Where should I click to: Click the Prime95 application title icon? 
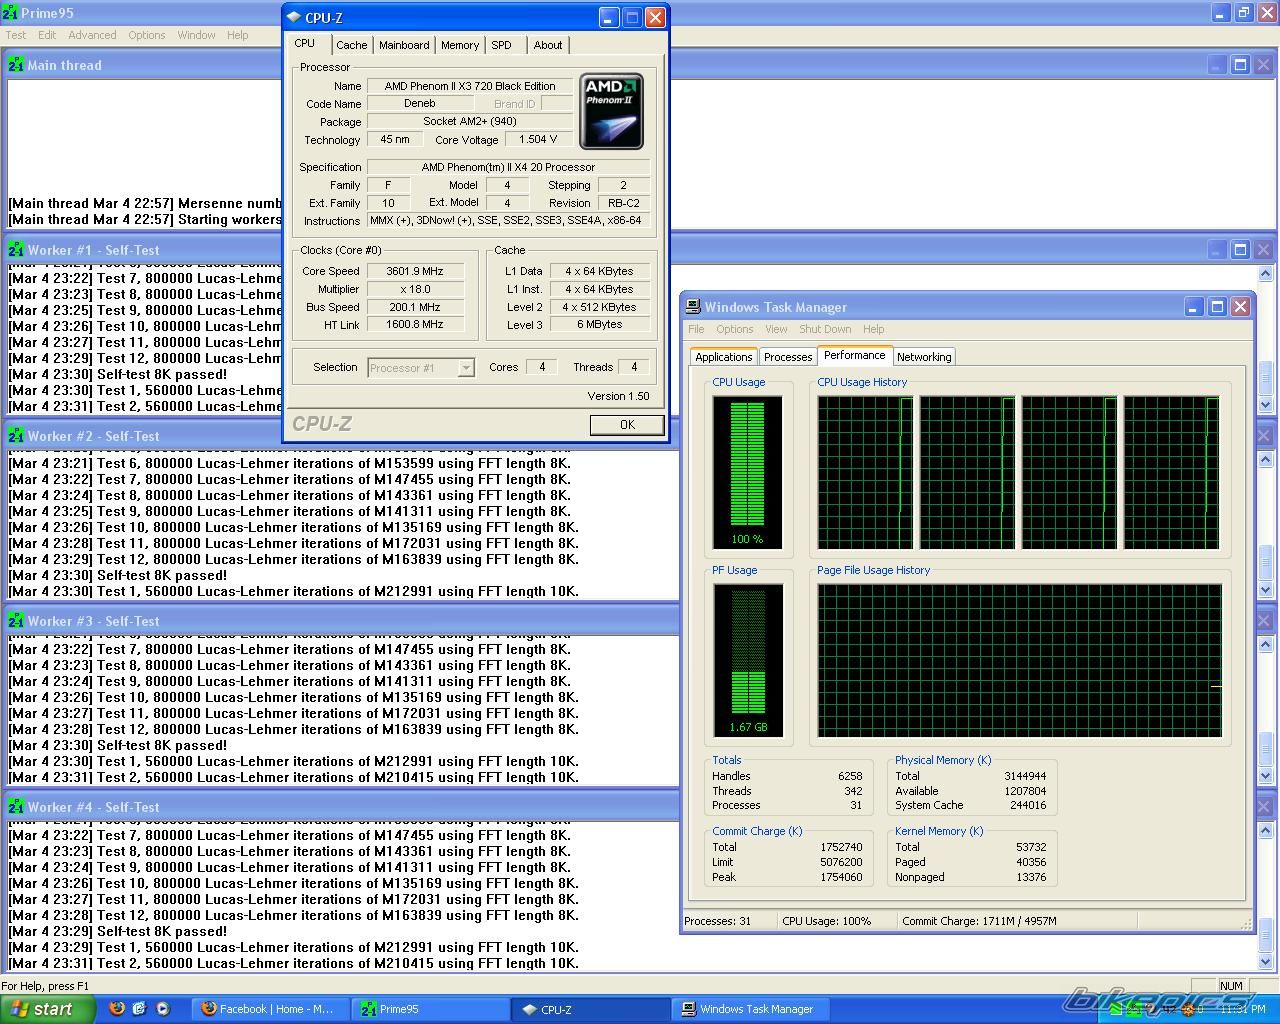coord(9,13)
